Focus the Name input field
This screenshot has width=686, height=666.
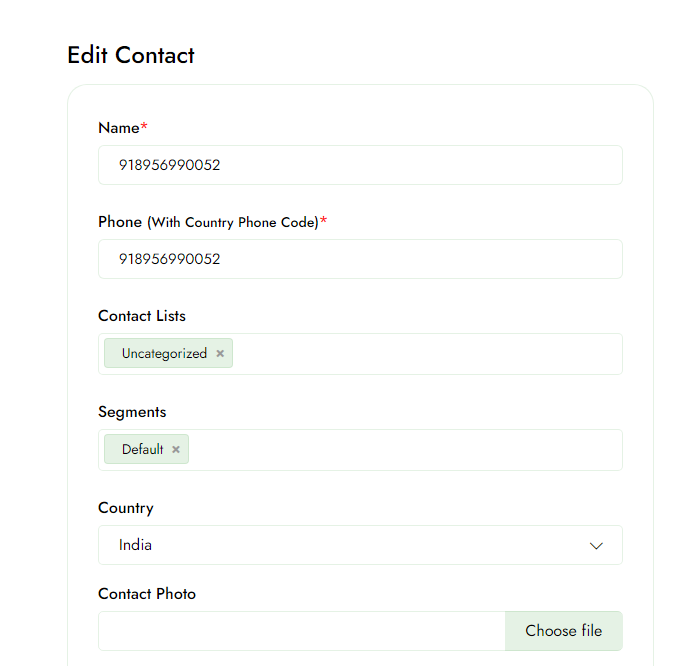(x=360, y=165)
